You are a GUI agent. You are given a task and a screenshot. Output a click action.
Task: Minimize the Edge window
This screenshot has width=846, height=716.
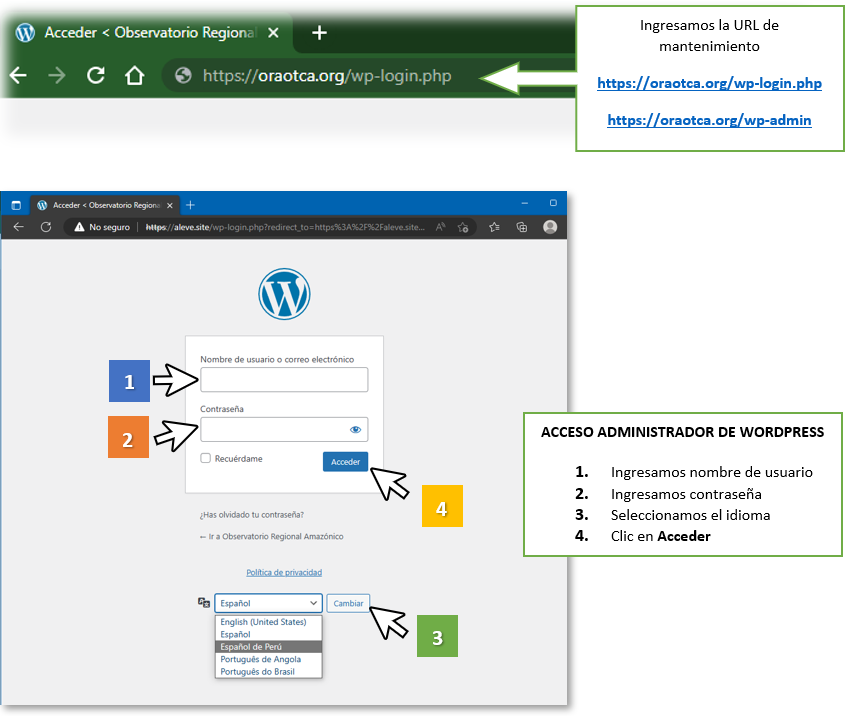tap(524, 203)
